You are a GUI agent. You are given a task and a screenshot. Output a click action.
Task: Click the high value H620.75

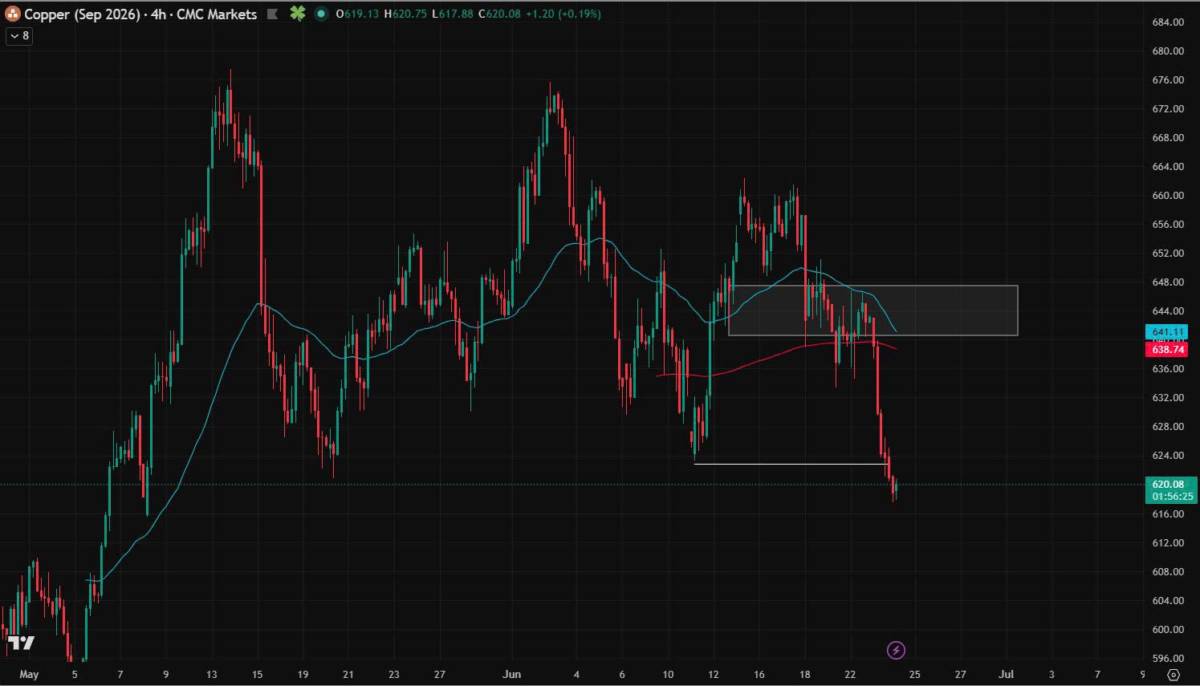coord(404,15)
